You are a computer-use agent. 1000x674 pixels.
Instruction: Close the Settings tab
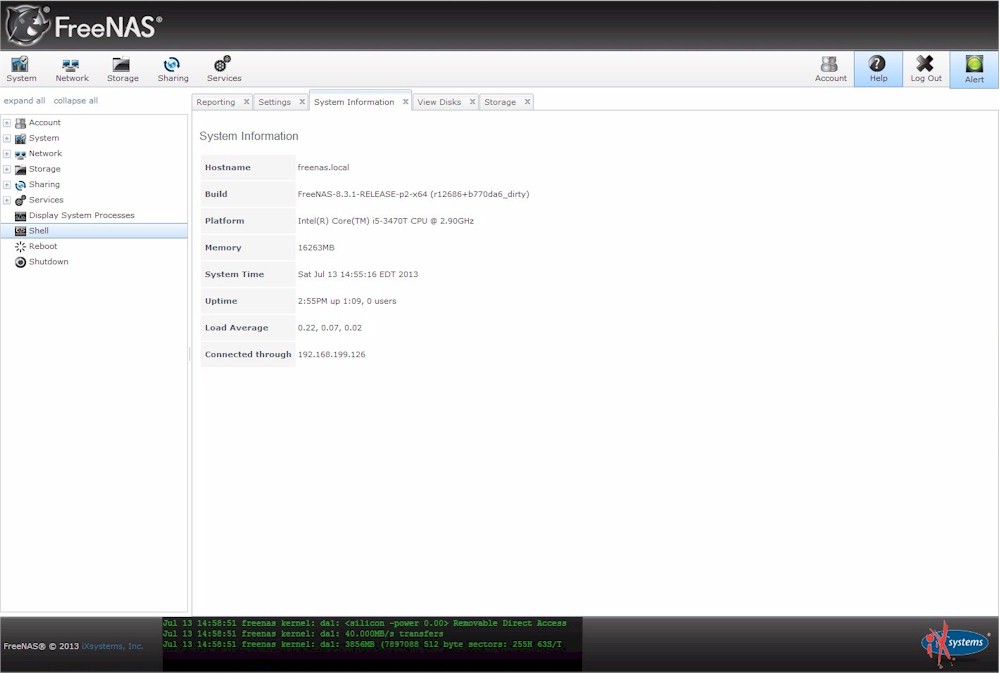(x=302, y=101)
